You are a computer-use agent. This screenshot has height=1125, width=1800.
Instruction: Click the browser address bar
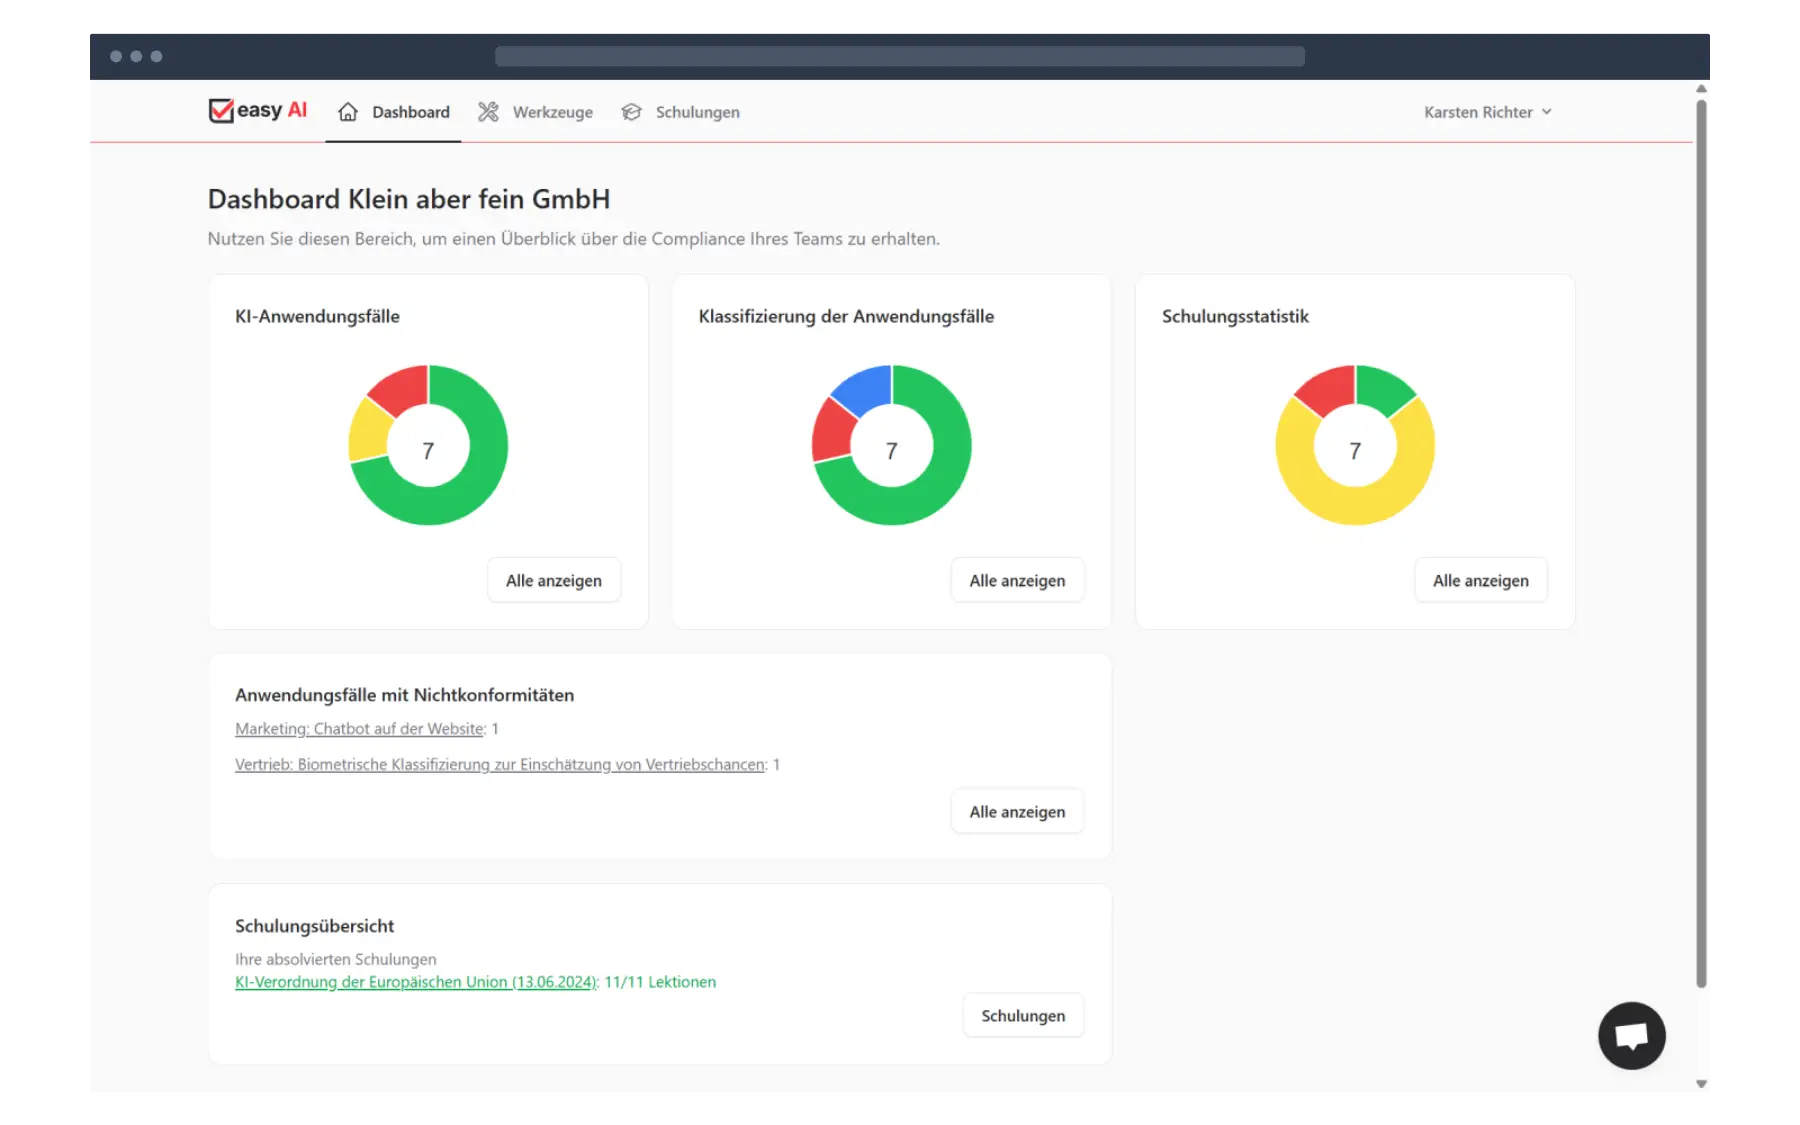click(899, 56)
